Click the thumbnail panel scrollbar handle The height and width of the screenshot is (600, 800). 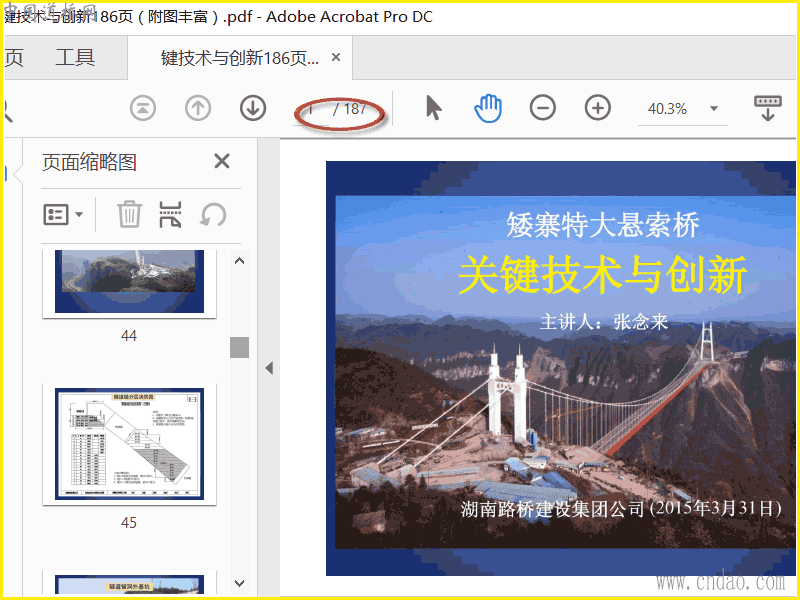[x=239, y=347]
